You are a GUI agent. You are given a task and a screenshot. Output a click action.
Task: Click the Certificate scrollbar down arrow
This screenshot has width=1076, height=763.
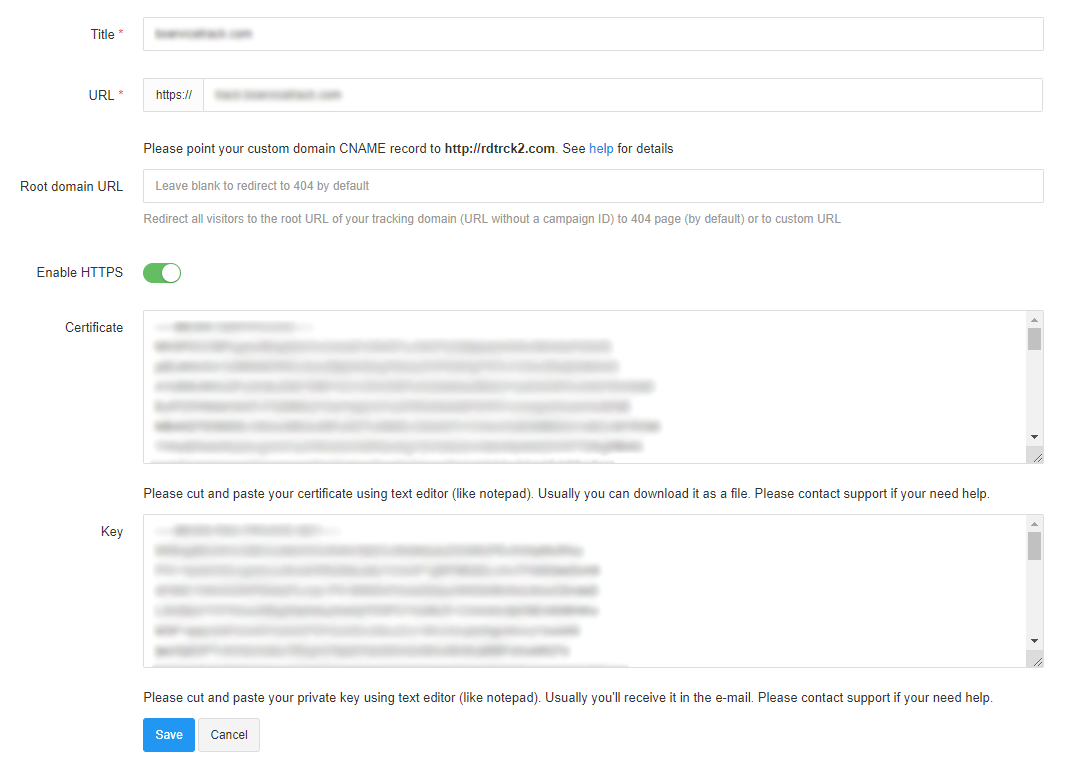click(1034, 437)
